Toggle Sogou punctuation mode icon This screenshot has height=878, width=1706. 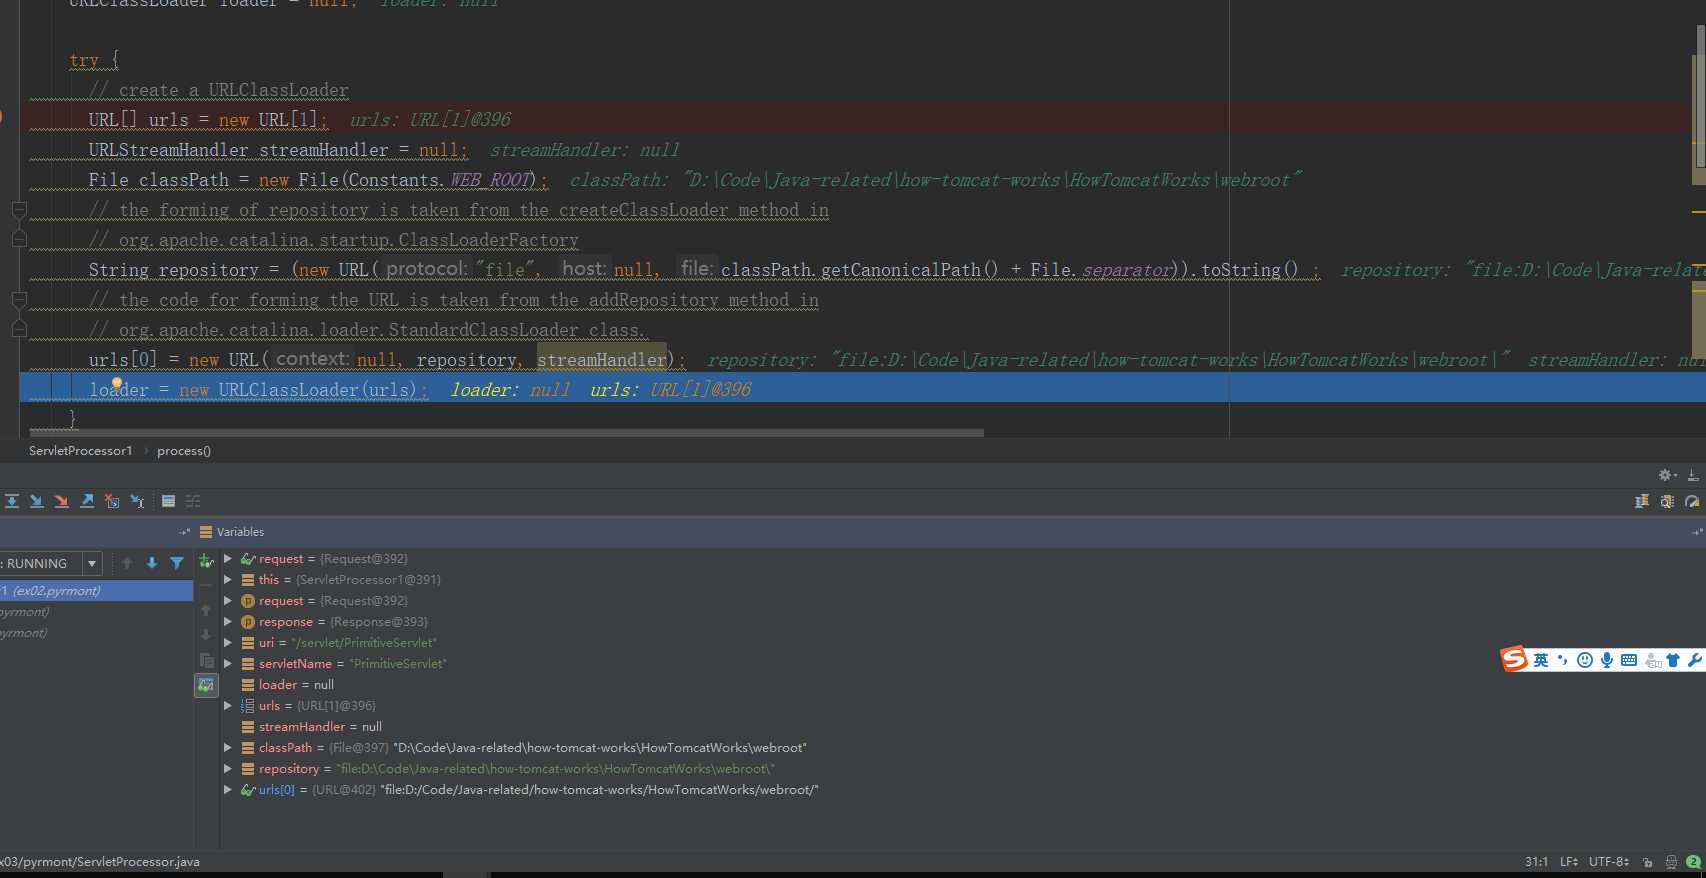[1562, 660]
